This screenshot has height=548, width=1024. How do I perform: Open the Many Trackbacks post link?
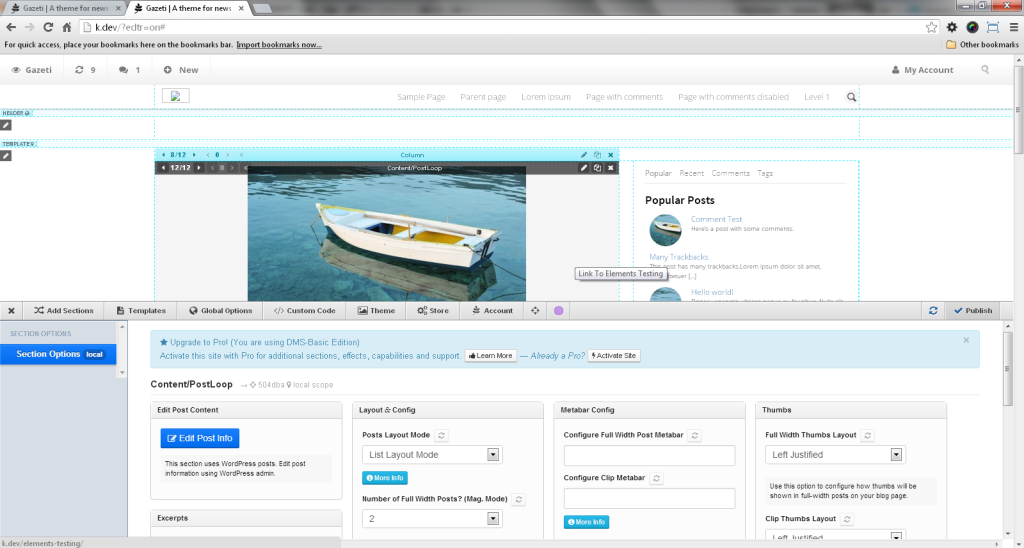click(679, 257)
